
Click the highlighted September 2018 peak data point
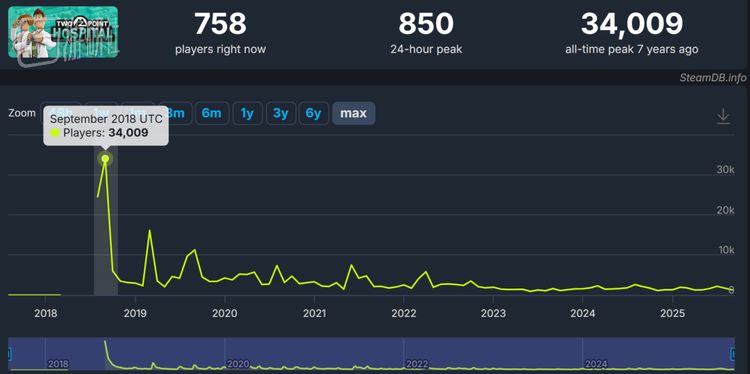coord(105,159)
